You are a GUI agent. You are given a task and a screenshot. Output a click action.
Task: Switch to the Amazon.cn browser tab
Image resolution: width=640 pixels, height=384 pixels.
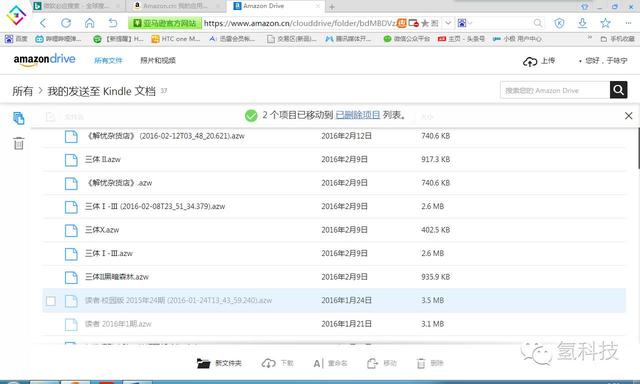click(176, 6)
